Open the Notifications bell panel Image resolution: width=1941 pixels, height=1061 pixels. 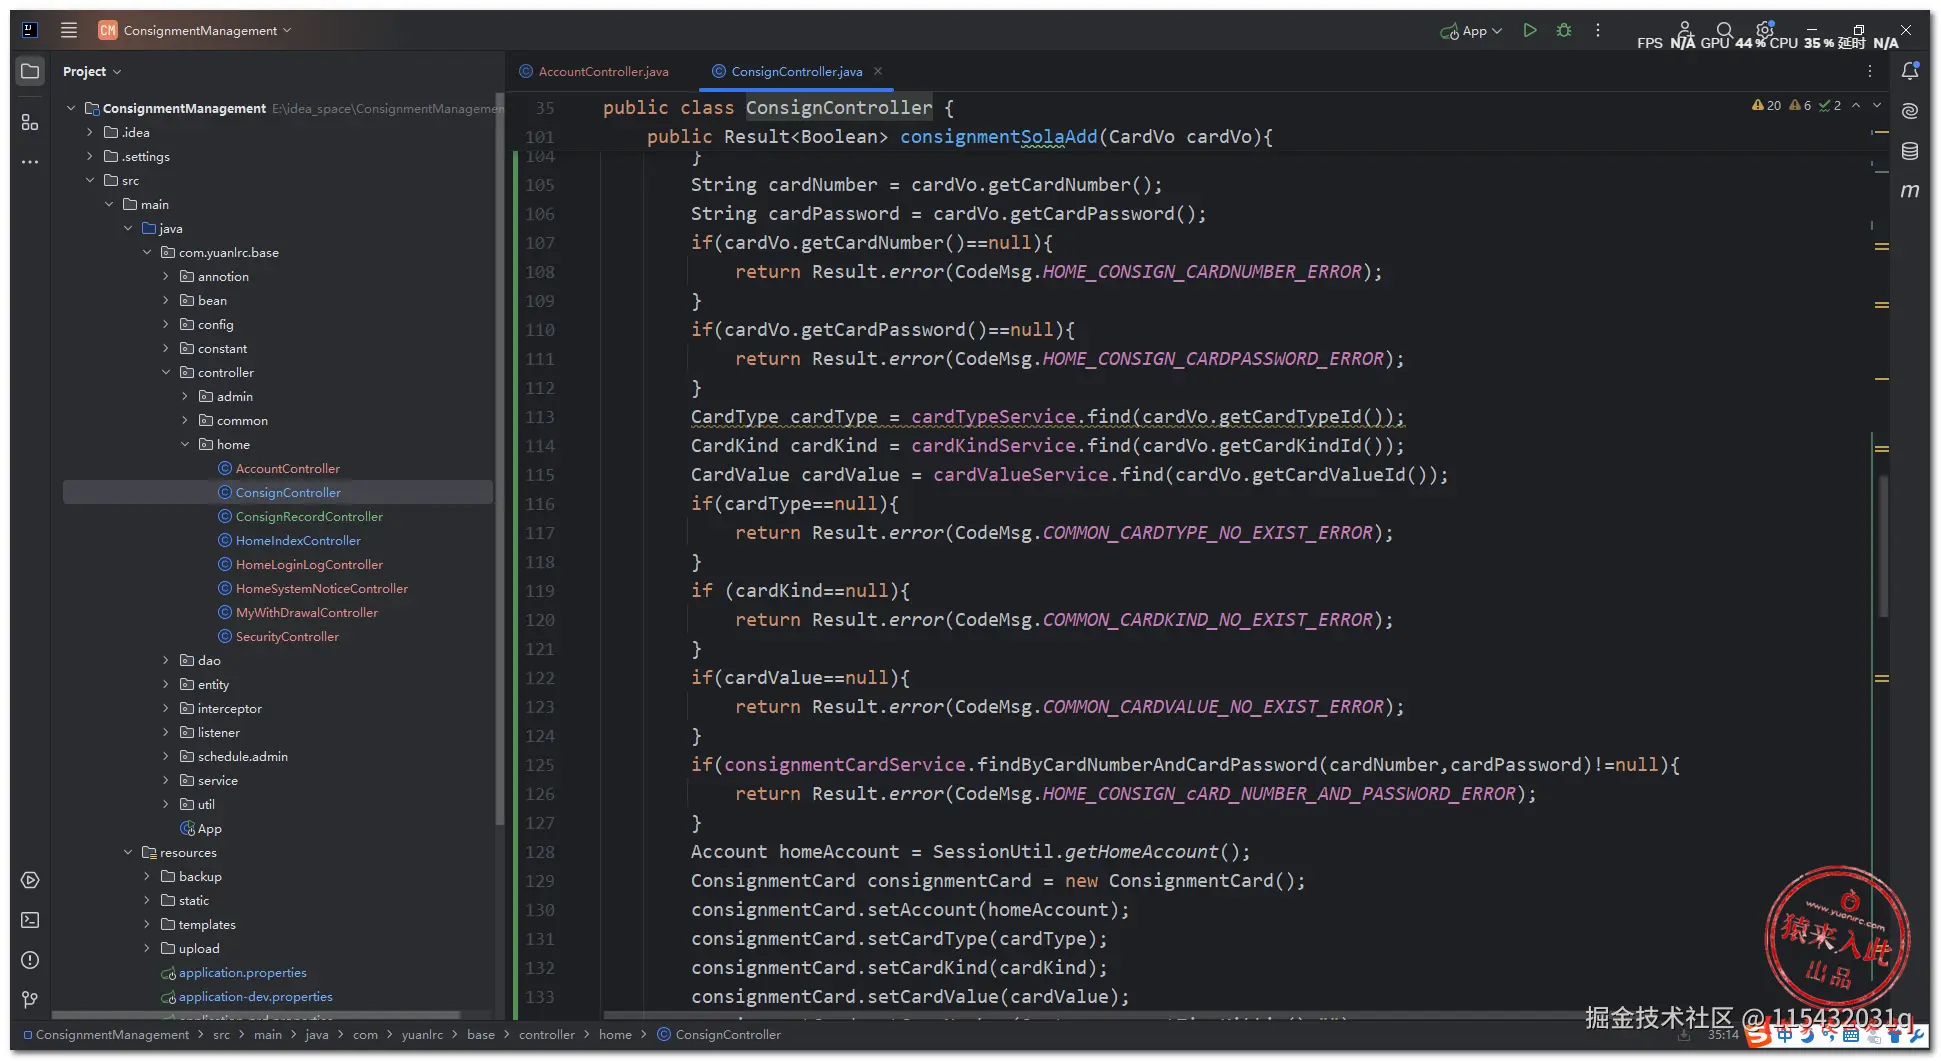pos(1910,71)
